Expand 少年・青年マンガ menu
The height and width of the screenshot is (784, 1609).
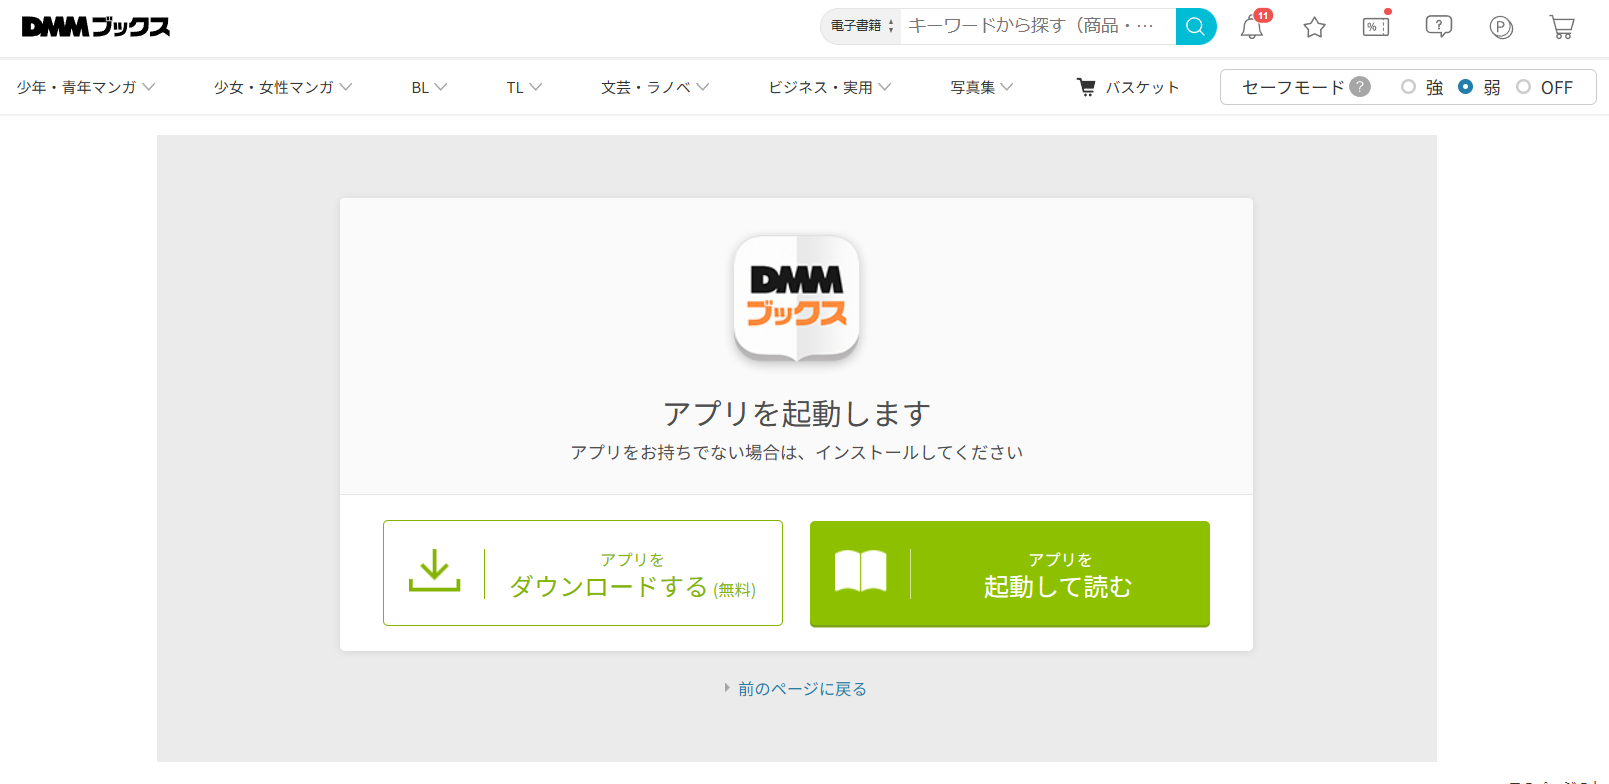point(86,87)
